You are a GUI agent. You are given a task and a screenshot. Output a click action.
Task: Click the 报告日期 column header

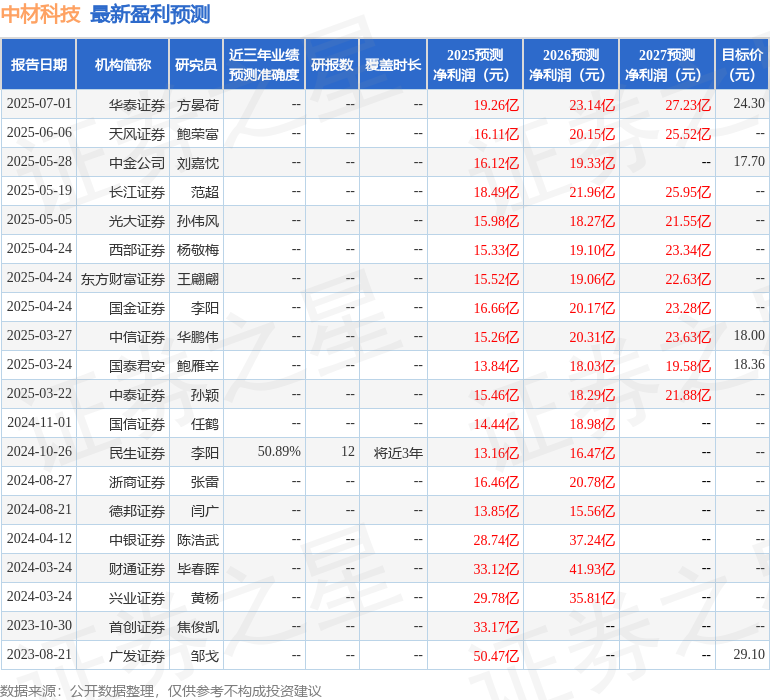pyautogui.click(x=38, y=64)
